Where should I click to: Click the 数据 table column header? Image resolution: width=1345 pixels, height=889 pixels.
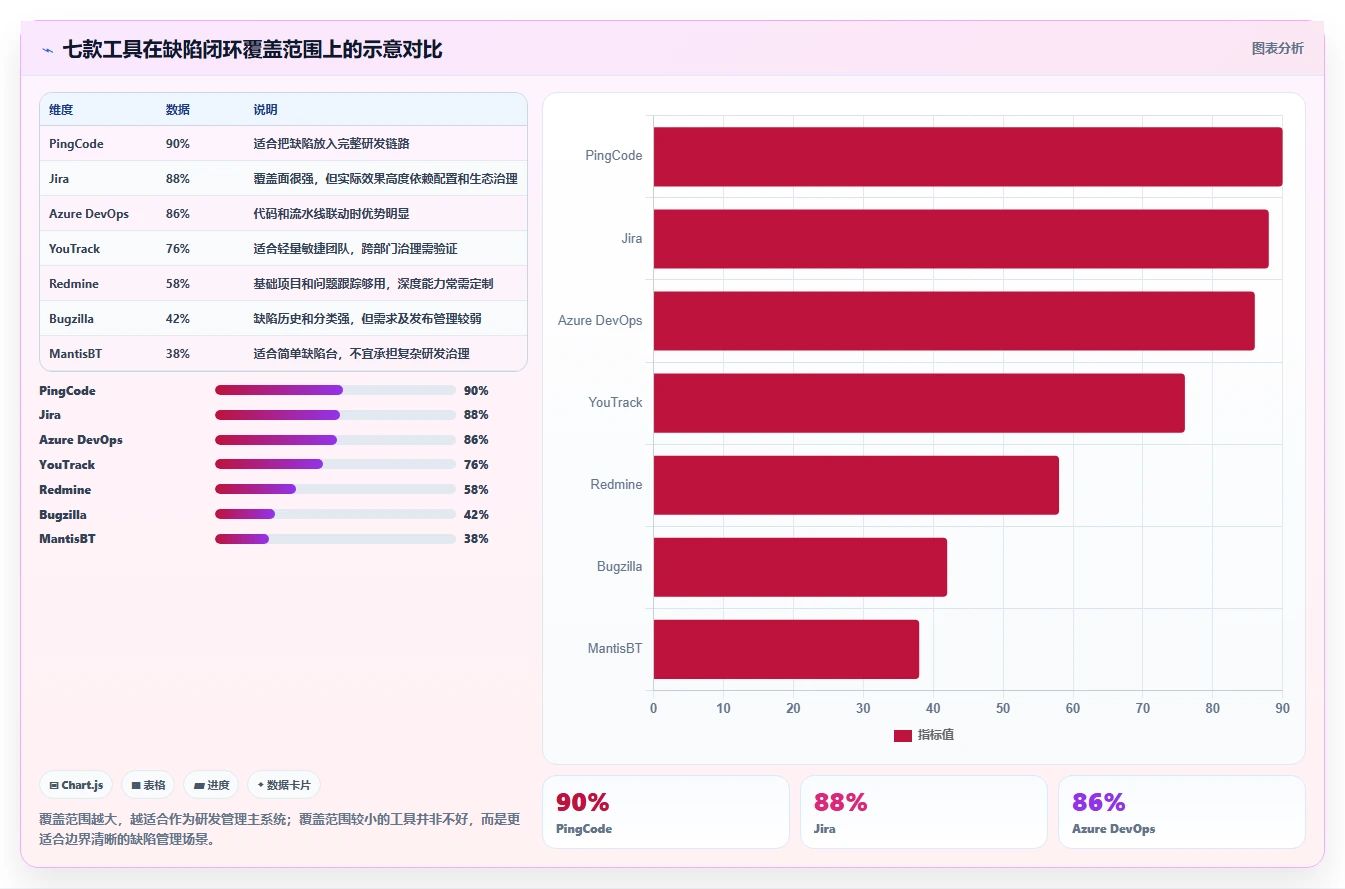pyautogui.click(x=178, y=110)
